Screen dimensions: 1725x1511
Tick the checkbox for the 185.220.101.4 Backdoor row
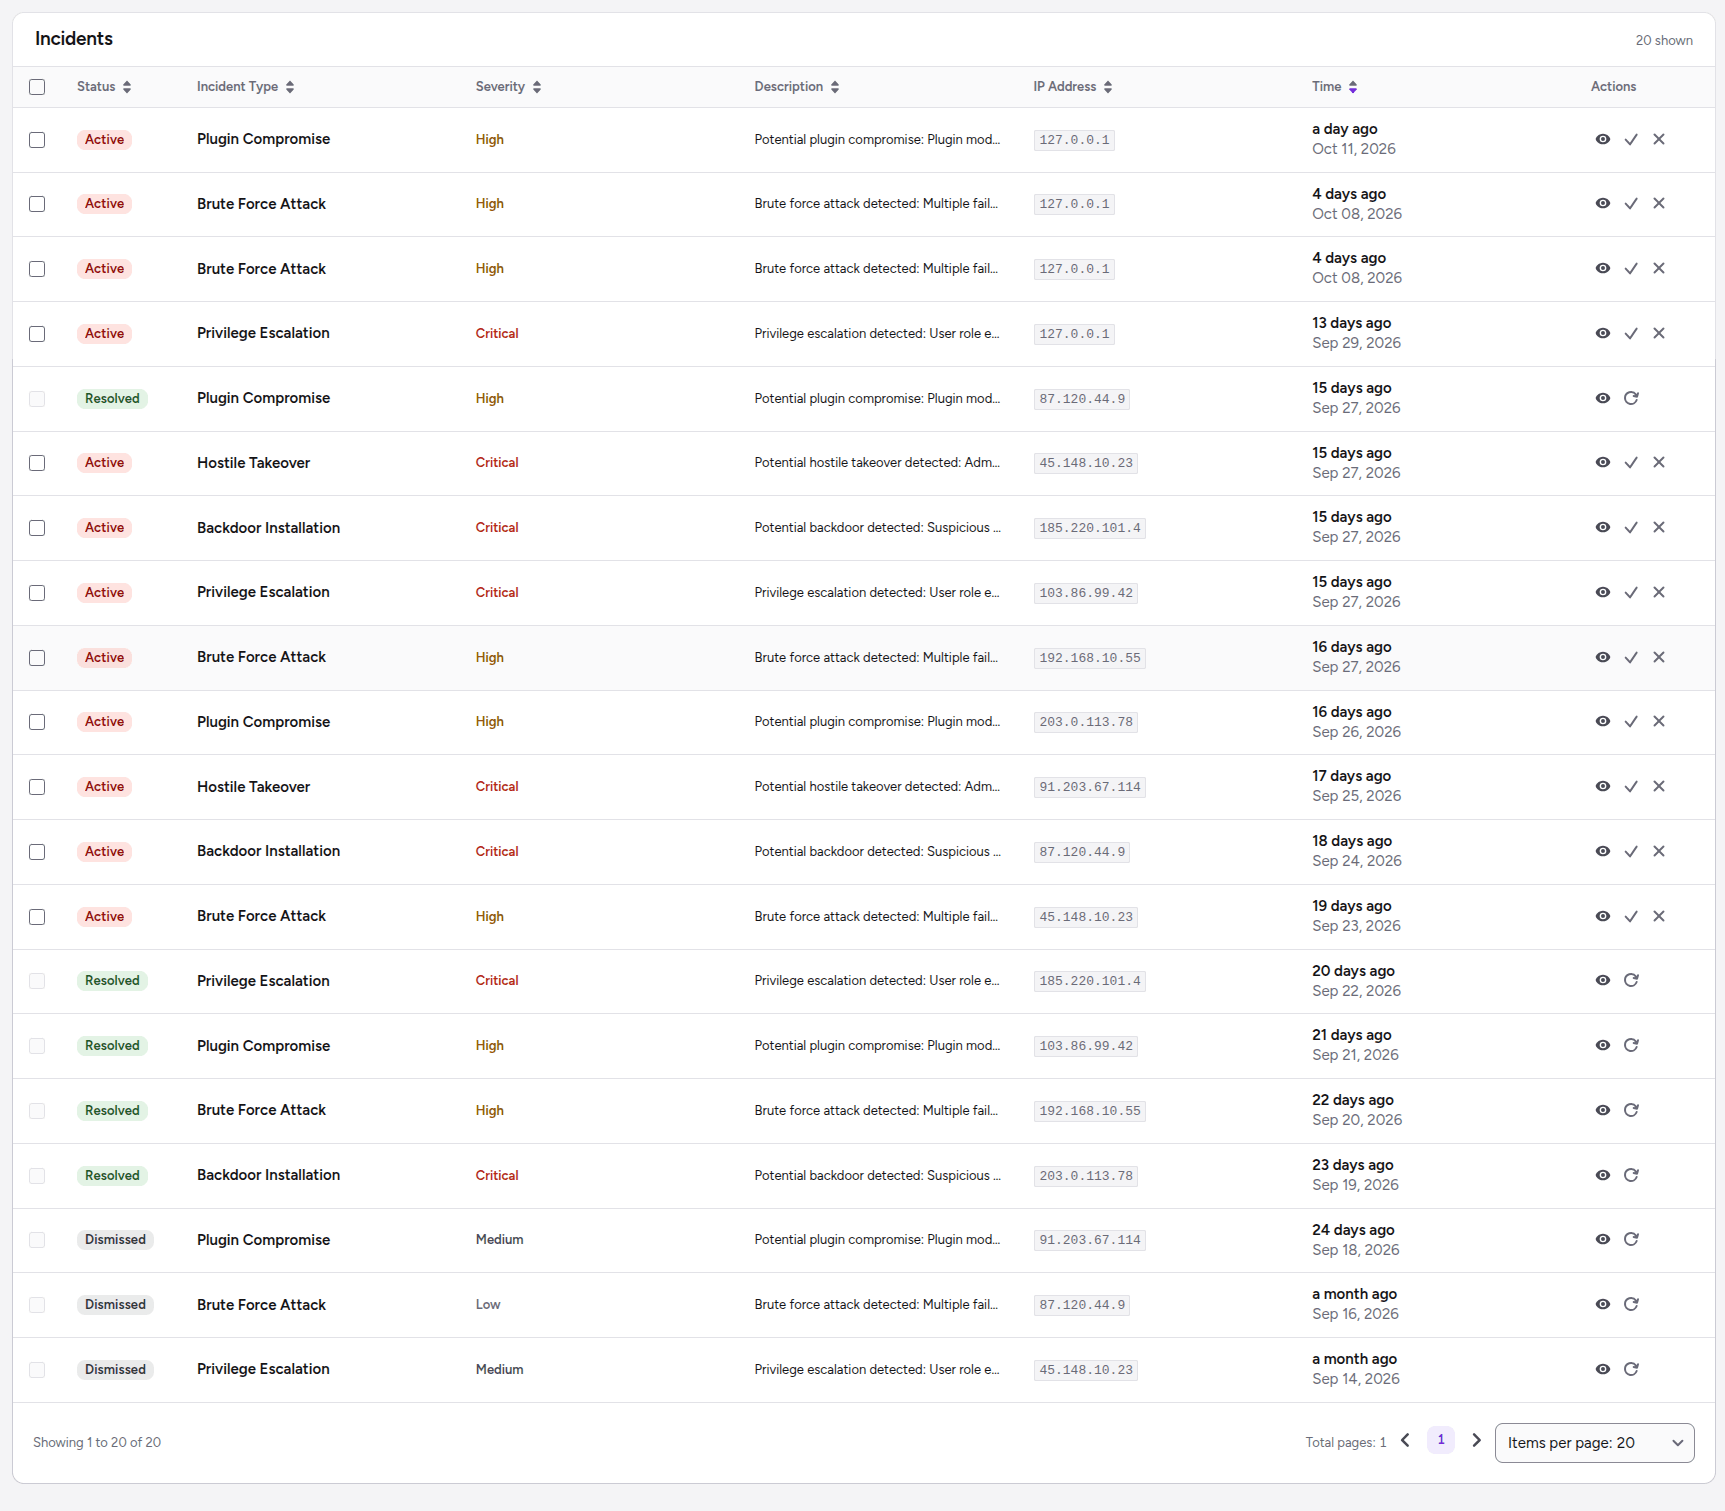(37, 527)
